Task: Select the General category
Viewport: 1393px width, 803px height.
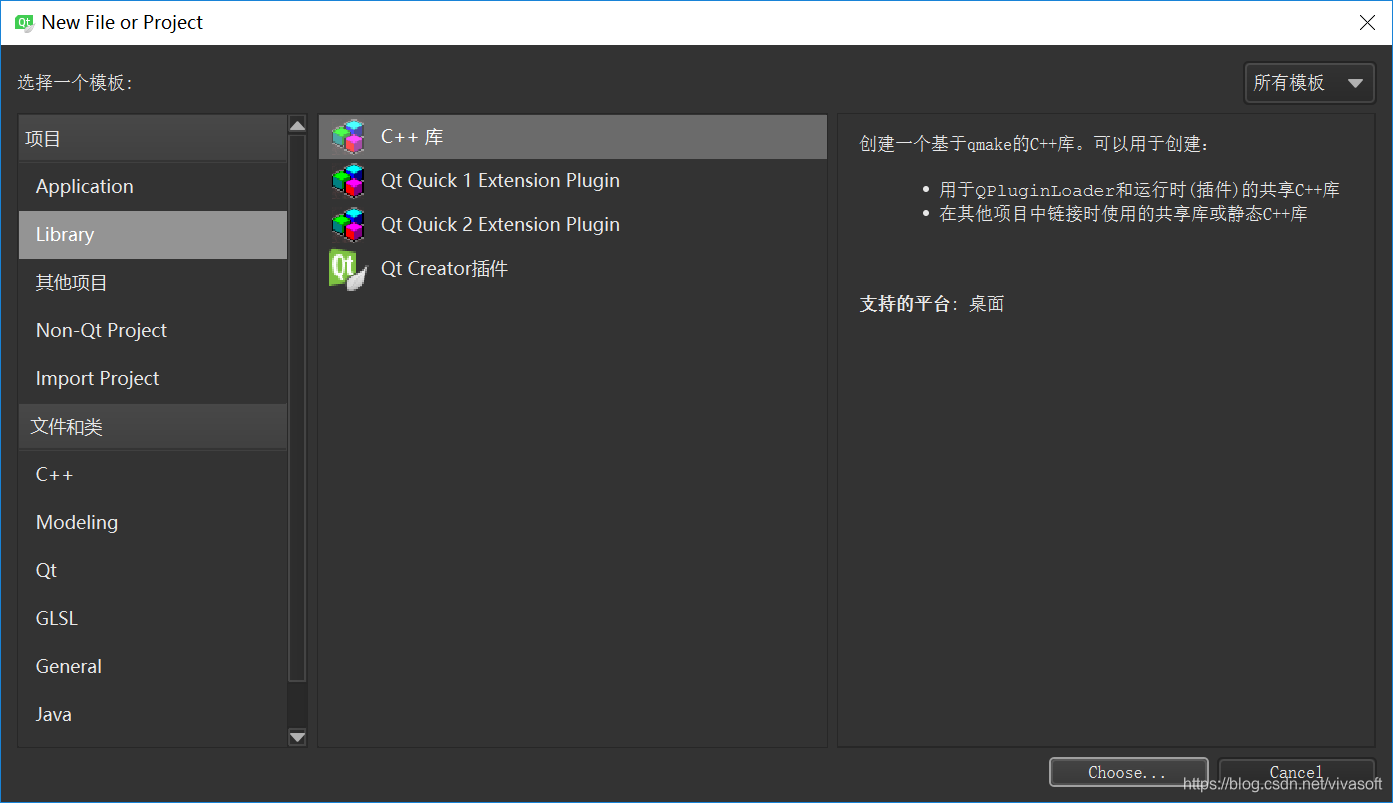Action: (153, 667)
